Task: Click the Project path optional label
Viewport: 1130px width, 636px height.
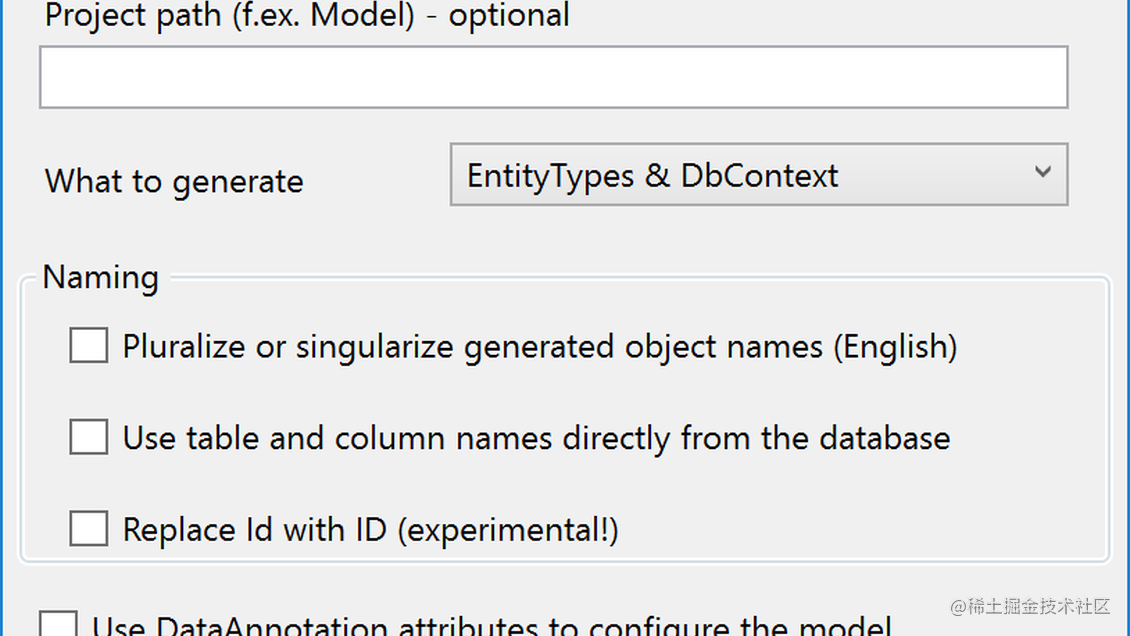Action: [307, 16]
